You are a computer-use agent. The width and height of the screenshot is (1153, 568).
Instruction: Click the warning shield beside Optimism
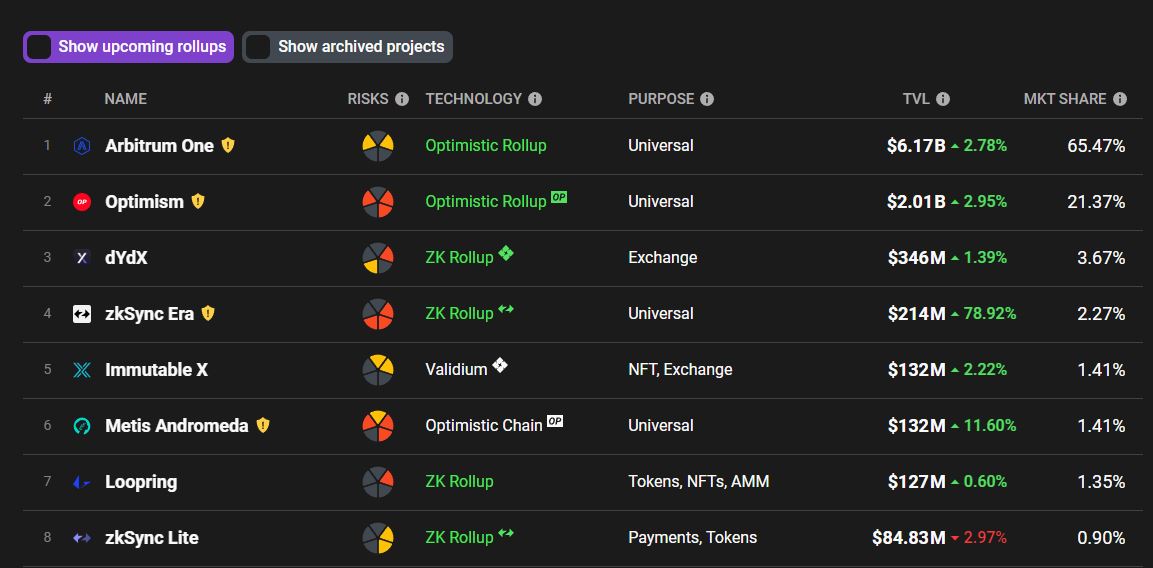198,201
